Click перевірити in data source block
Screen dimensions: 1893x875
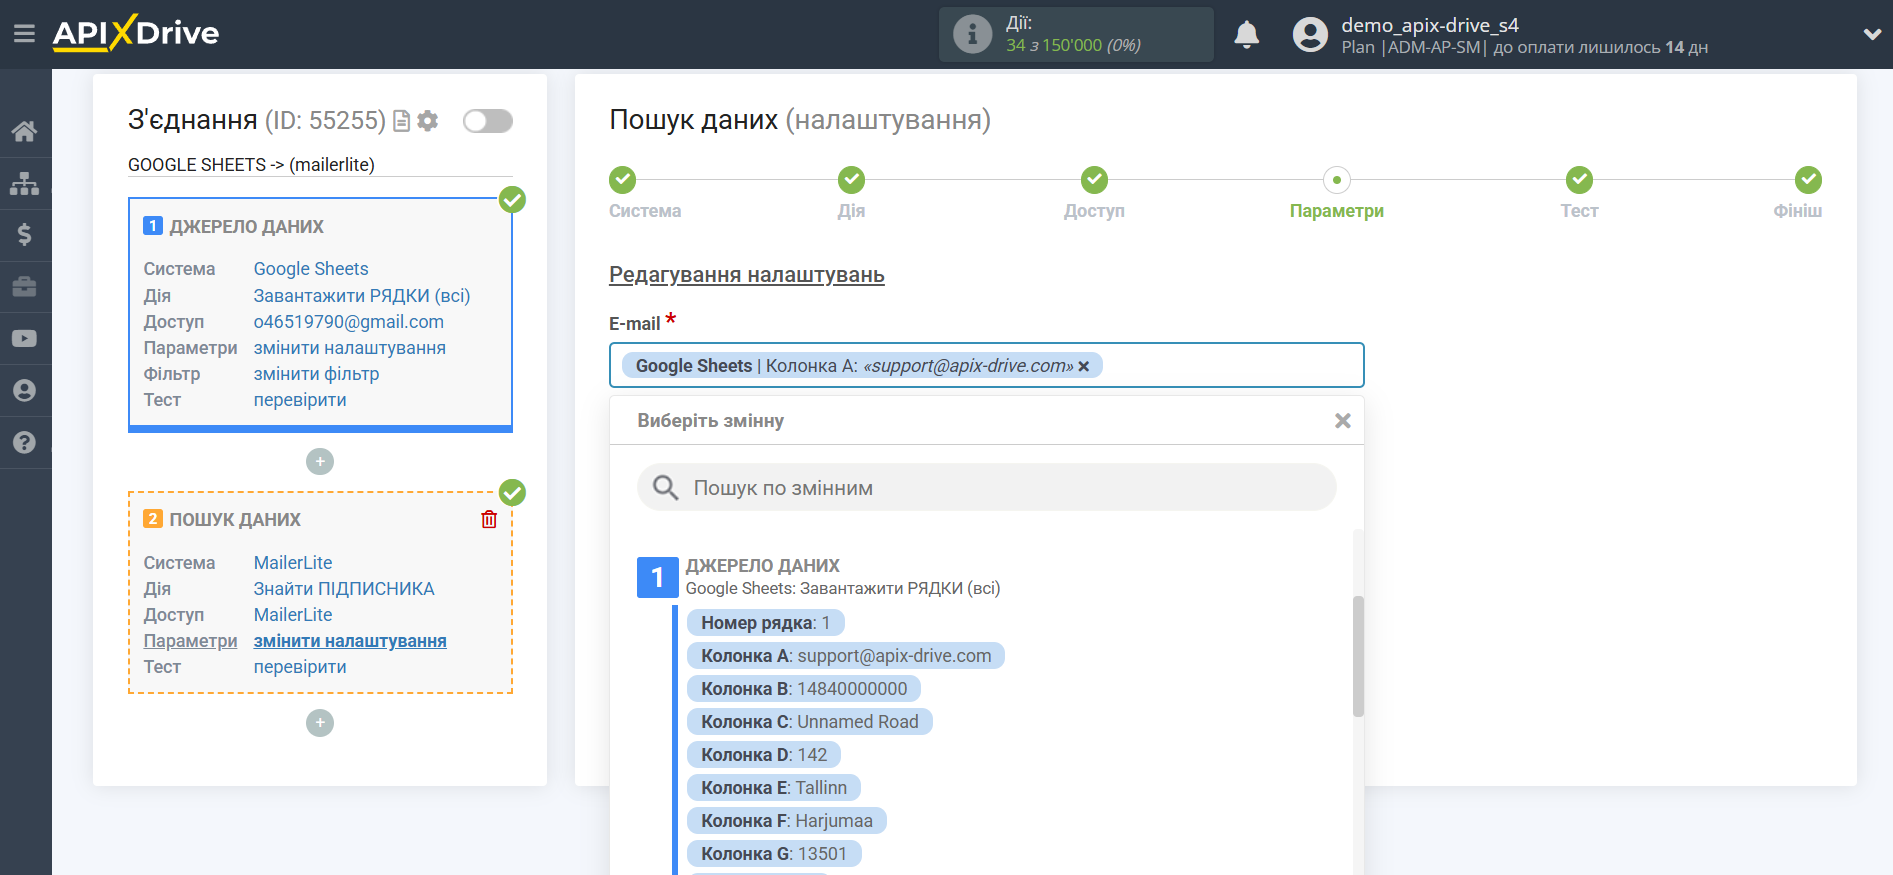click(x=300, y=400)
